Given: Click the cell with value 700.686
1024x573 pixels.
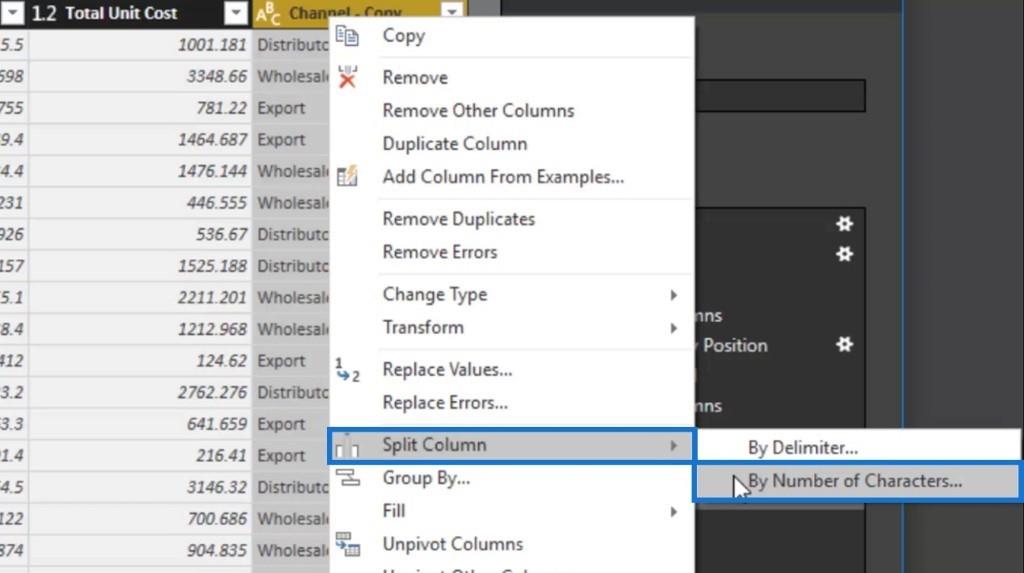Looking at the screenshot, I should 139,518.
